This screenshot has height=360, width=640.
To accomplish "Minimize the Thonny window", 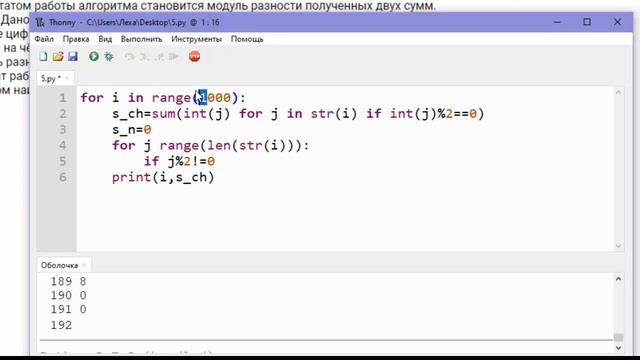I will click(x=557, y=22).
